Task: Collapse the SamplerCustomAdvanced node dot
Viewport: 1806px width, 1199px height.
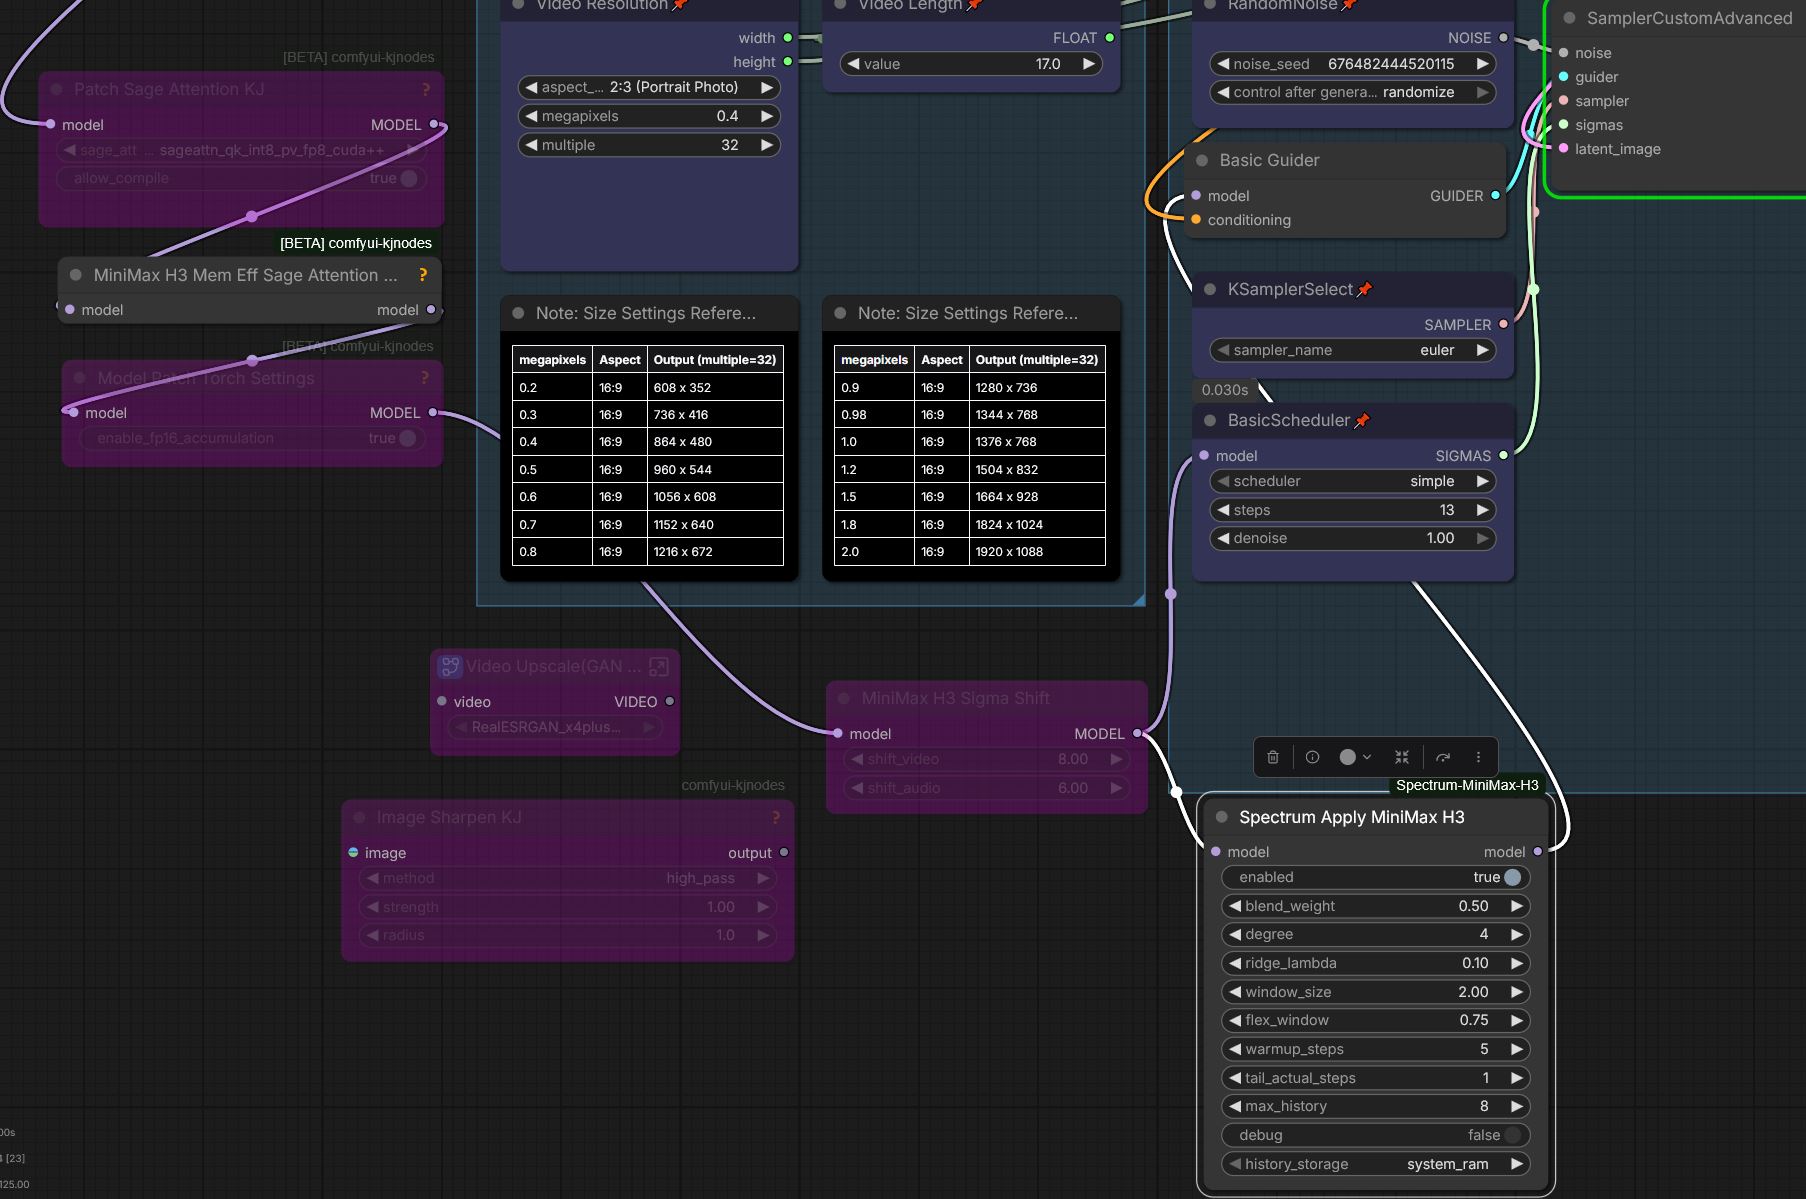Action: [x=1569, y=18]
